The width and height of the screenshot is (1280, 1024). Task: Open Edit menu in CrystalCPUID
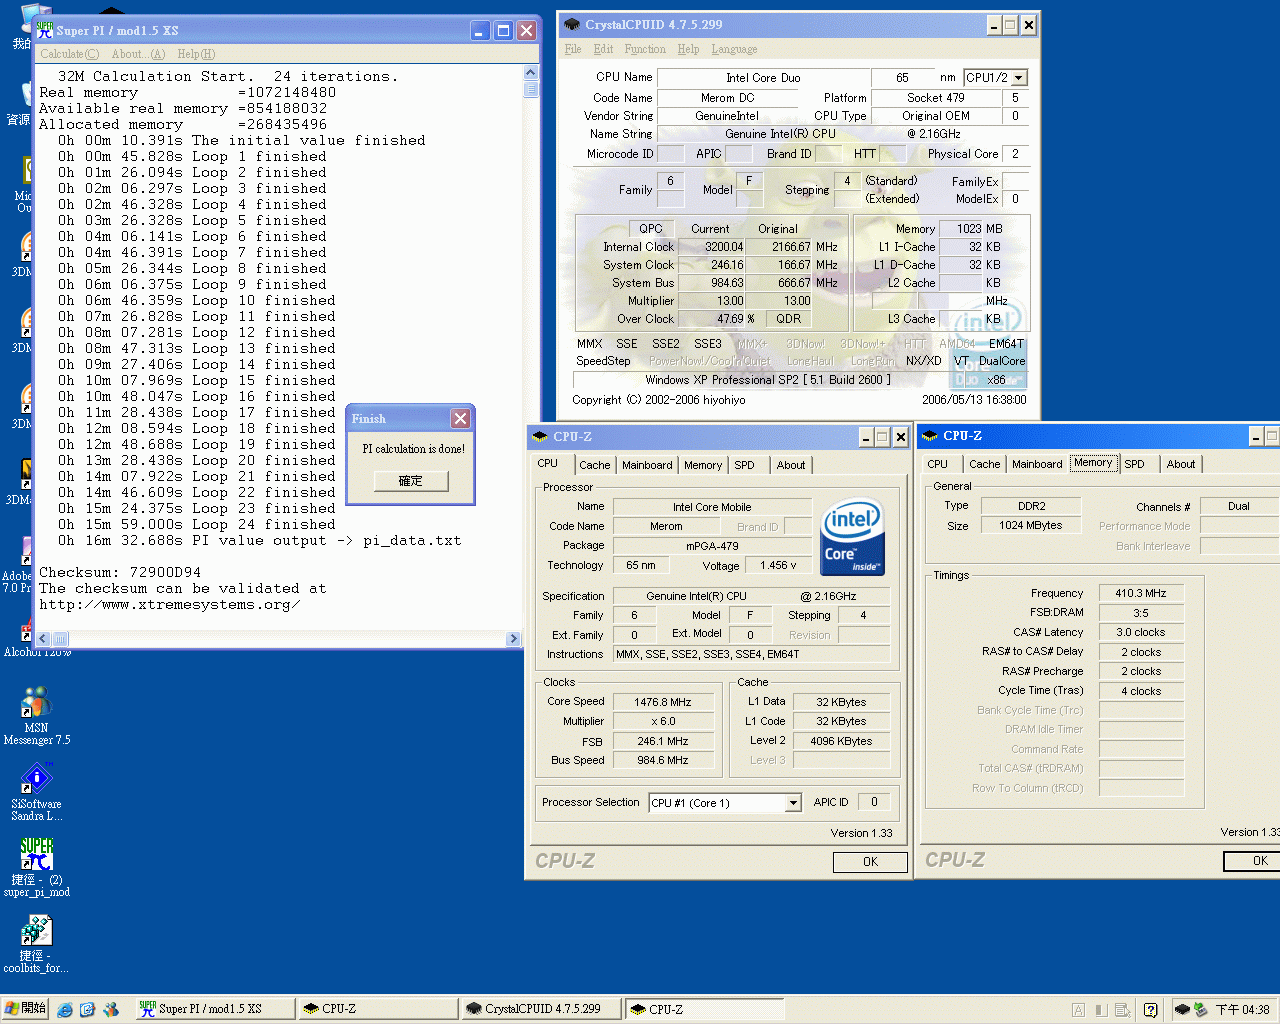coord(603,49)
